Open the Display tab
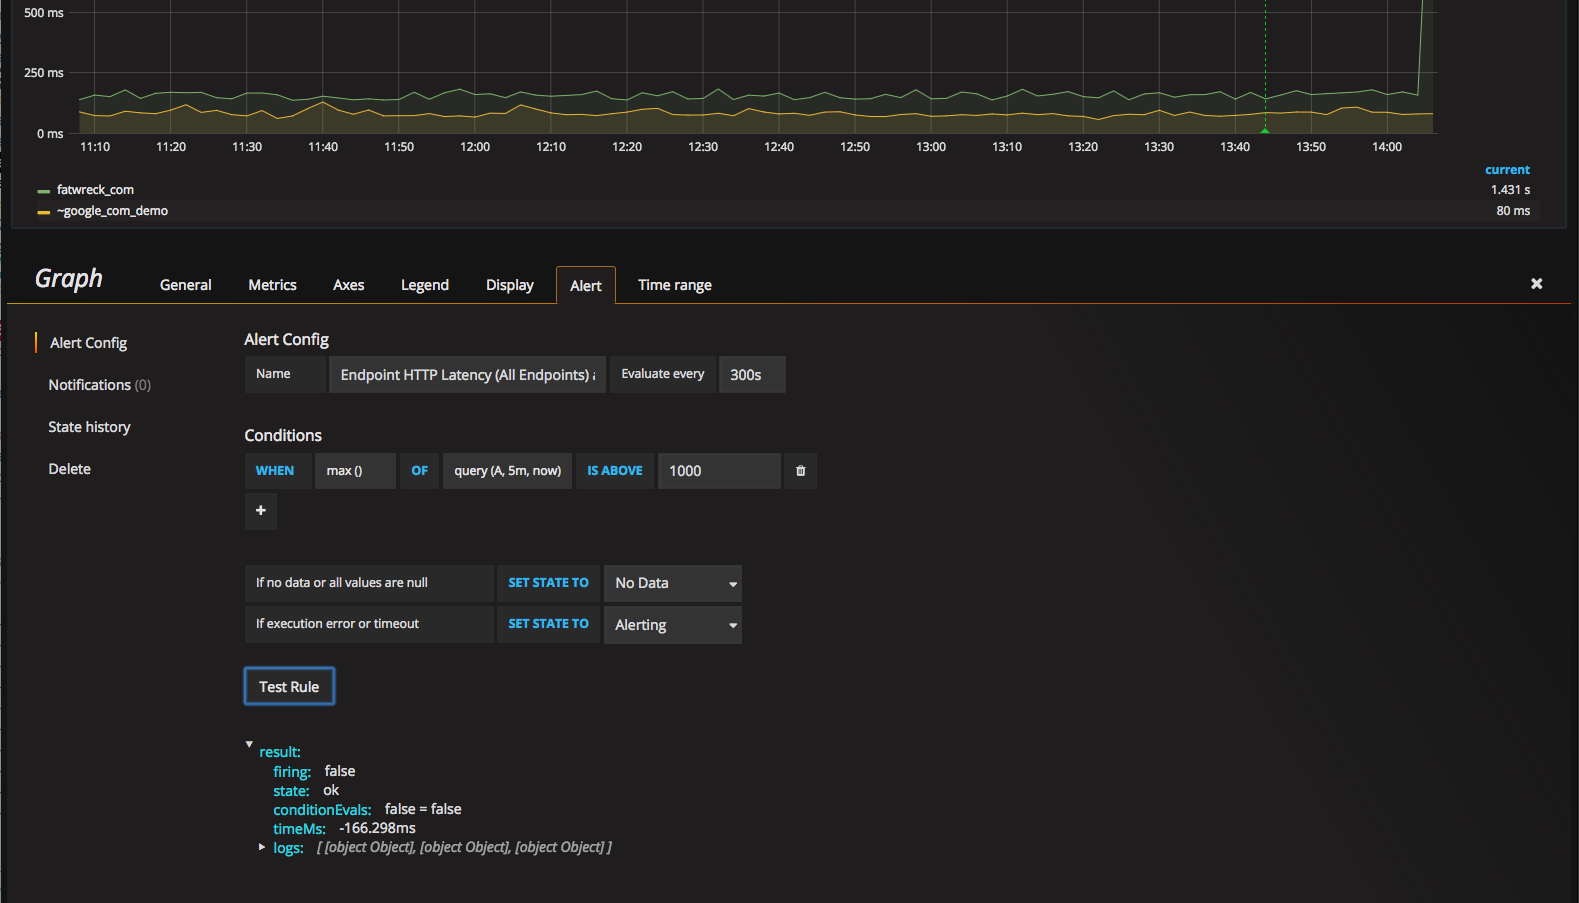Screen dimensions: 1579x903 pyautogui.click(x=509, y=285)
